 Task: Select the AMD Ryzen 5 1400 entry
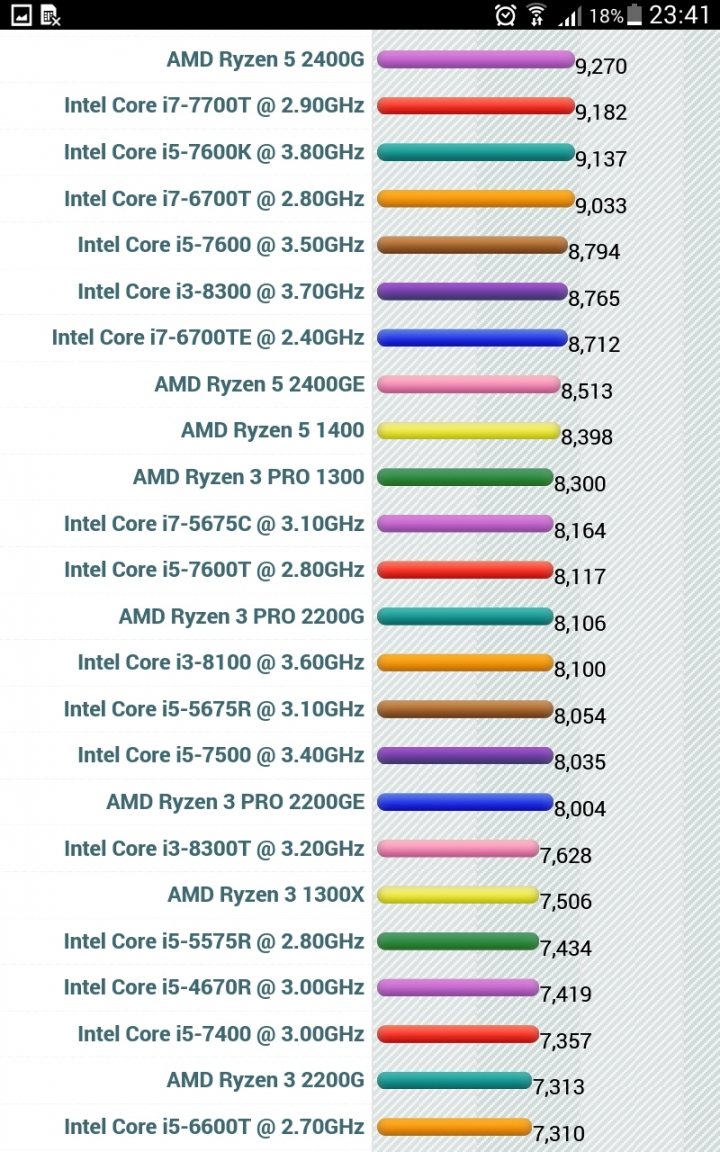[273, 430]
